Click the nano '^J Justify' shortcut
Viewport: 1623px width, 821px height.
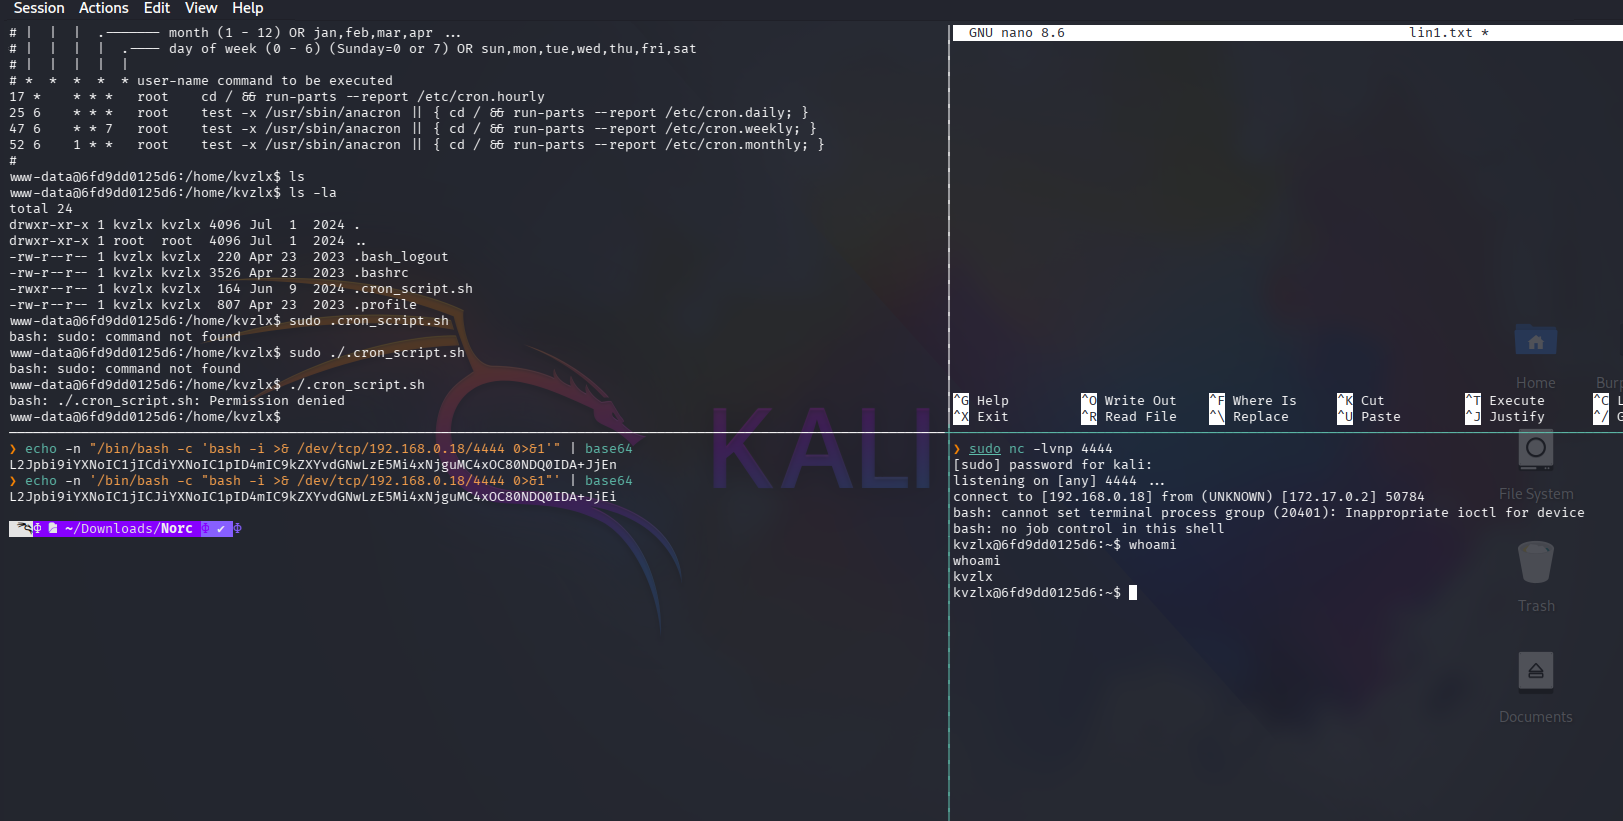pos(1505,417)
